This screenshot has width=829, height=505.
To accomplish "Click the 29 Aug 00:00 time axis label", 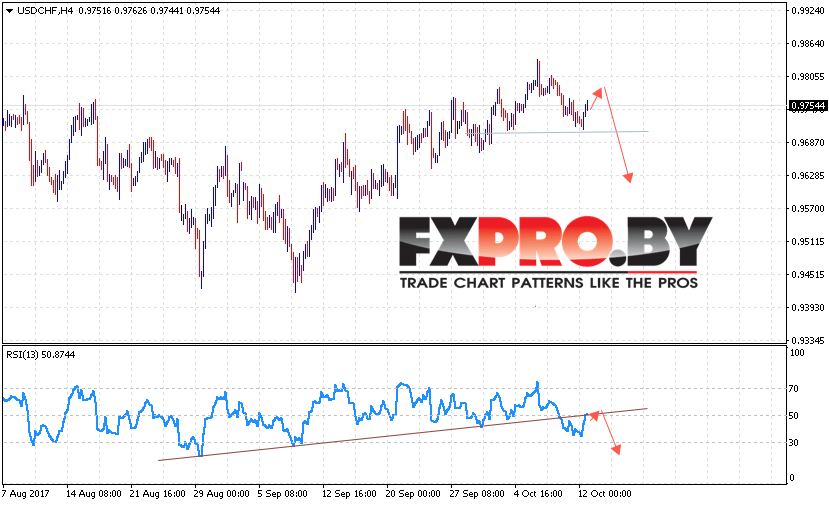I will tap(221, 494).
